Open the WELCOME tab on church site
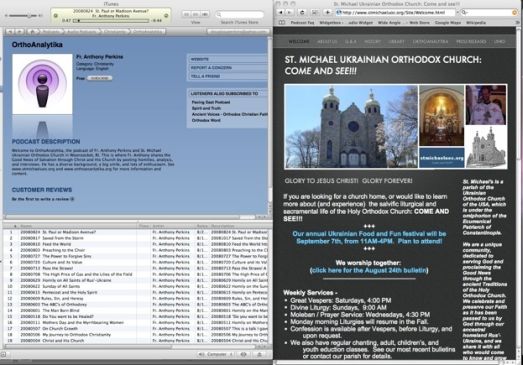This screenshot has height=365, width=523. tap(299, 42)
